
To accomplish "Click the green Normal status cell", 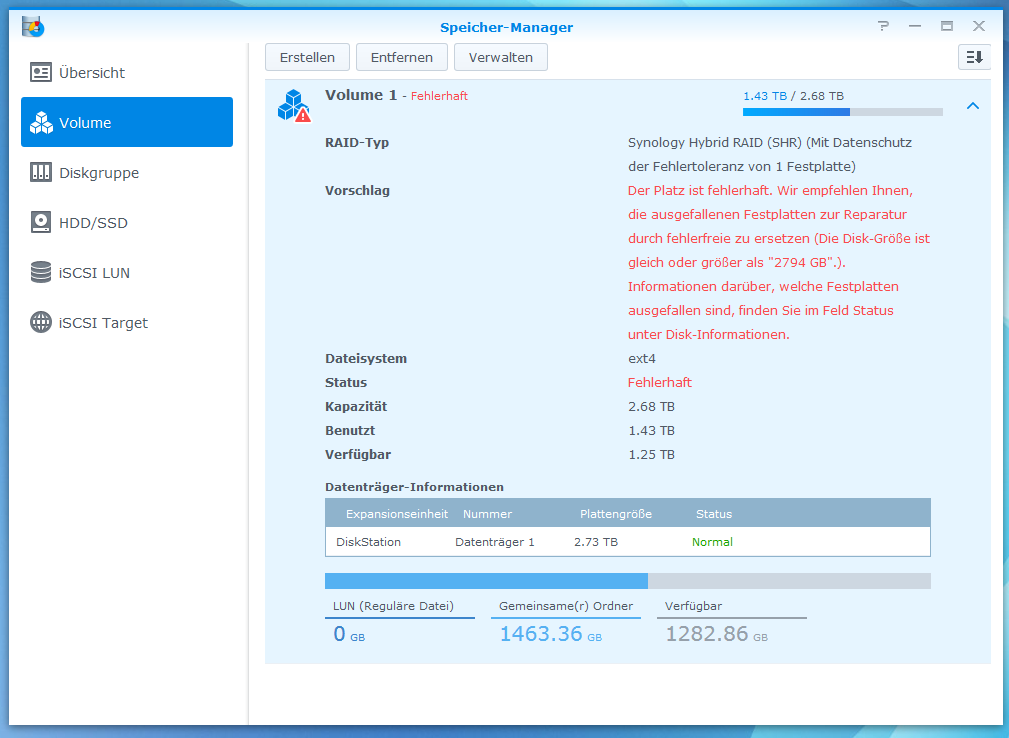I will pyautogui.click(x=712, y=542).
